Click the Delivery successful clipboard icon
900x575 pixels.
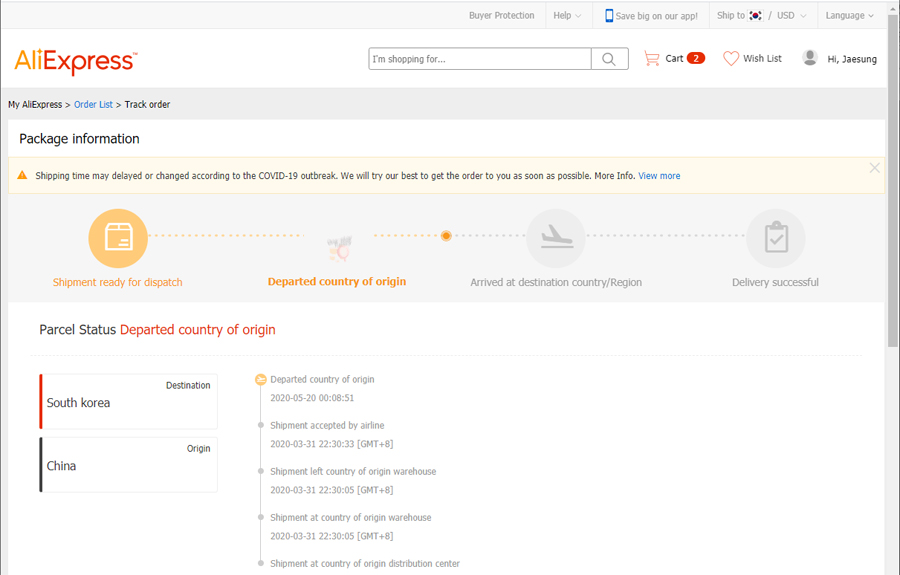pyautogui.click(x=775, y=238)
